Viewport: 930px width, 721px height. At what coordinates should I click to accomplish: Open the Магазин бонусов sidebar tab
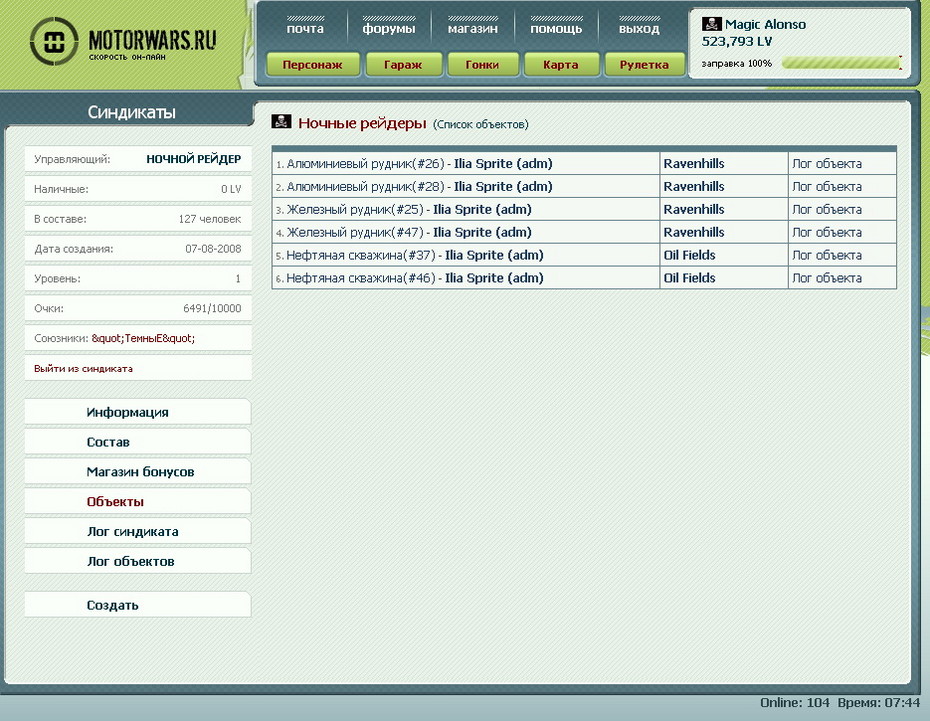click(140, 472)
